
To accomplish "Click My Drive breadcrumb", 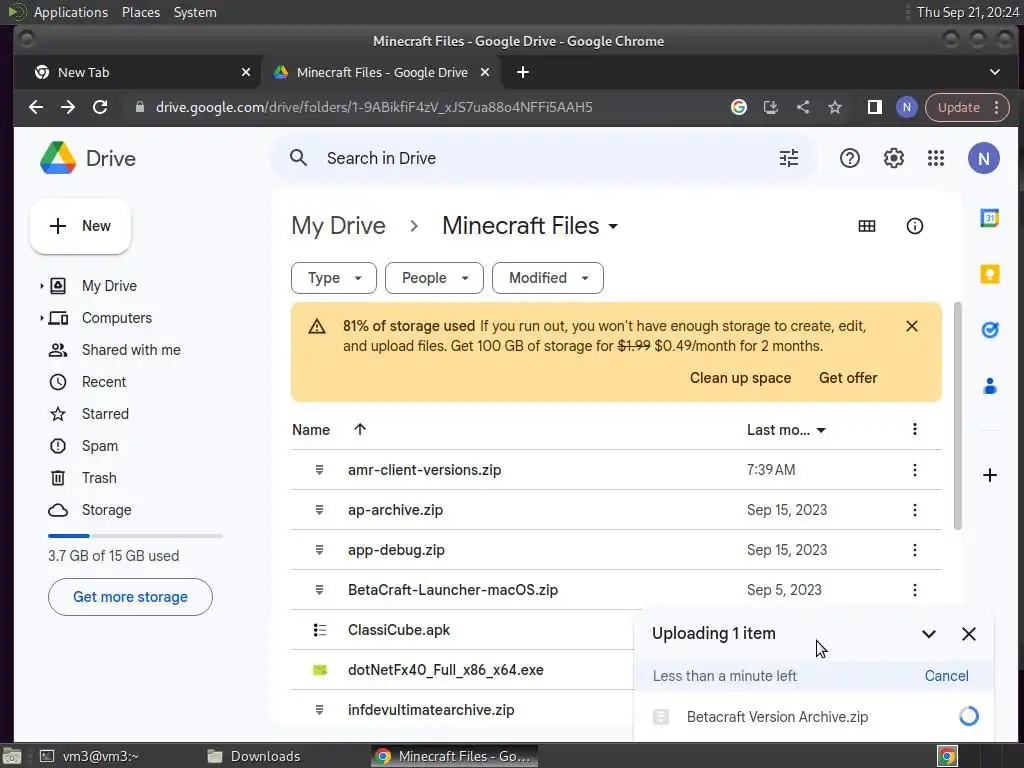I will 338,226.
